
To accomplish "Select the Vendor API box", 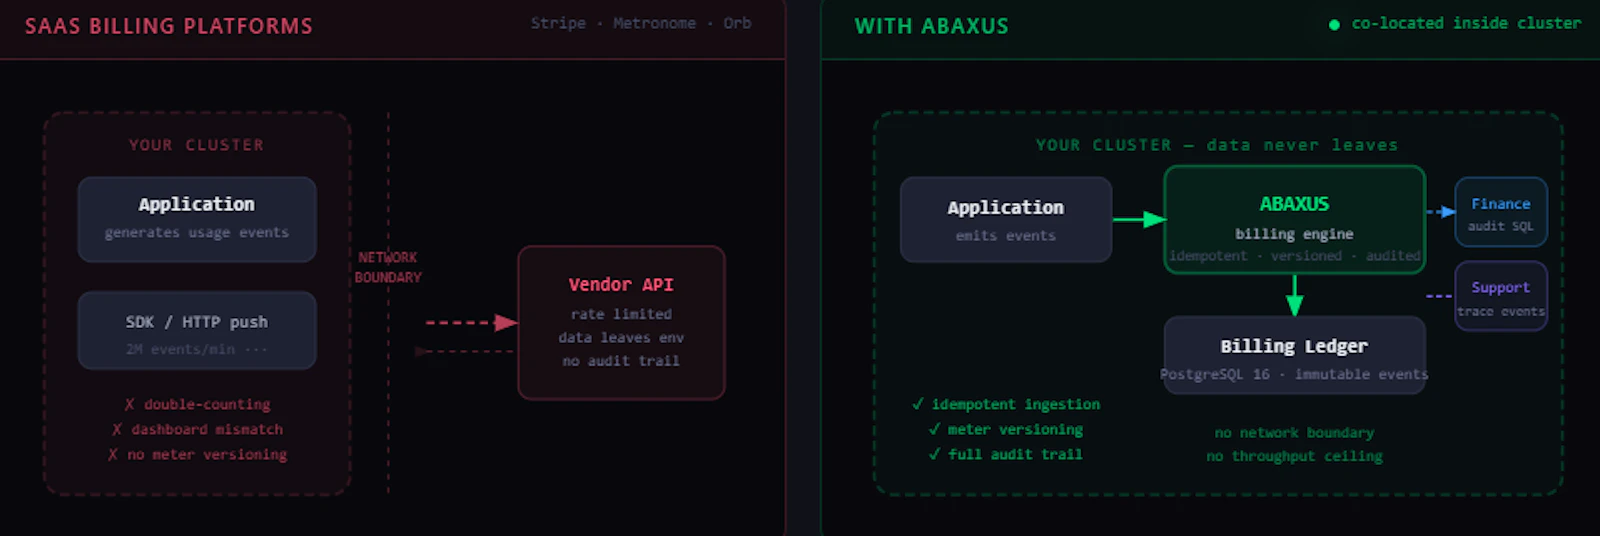I will click(621, 322).
